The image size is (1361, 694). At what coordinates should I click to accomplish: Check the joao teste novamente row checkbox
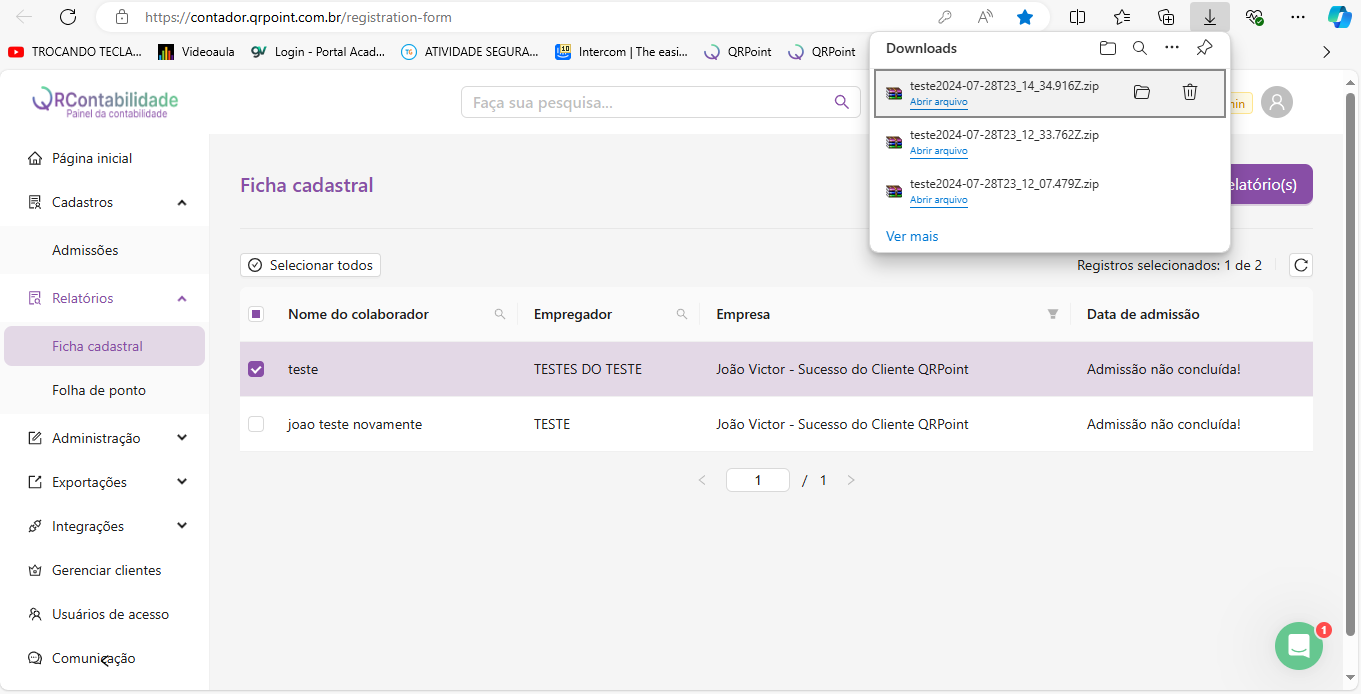coord(256,424)
